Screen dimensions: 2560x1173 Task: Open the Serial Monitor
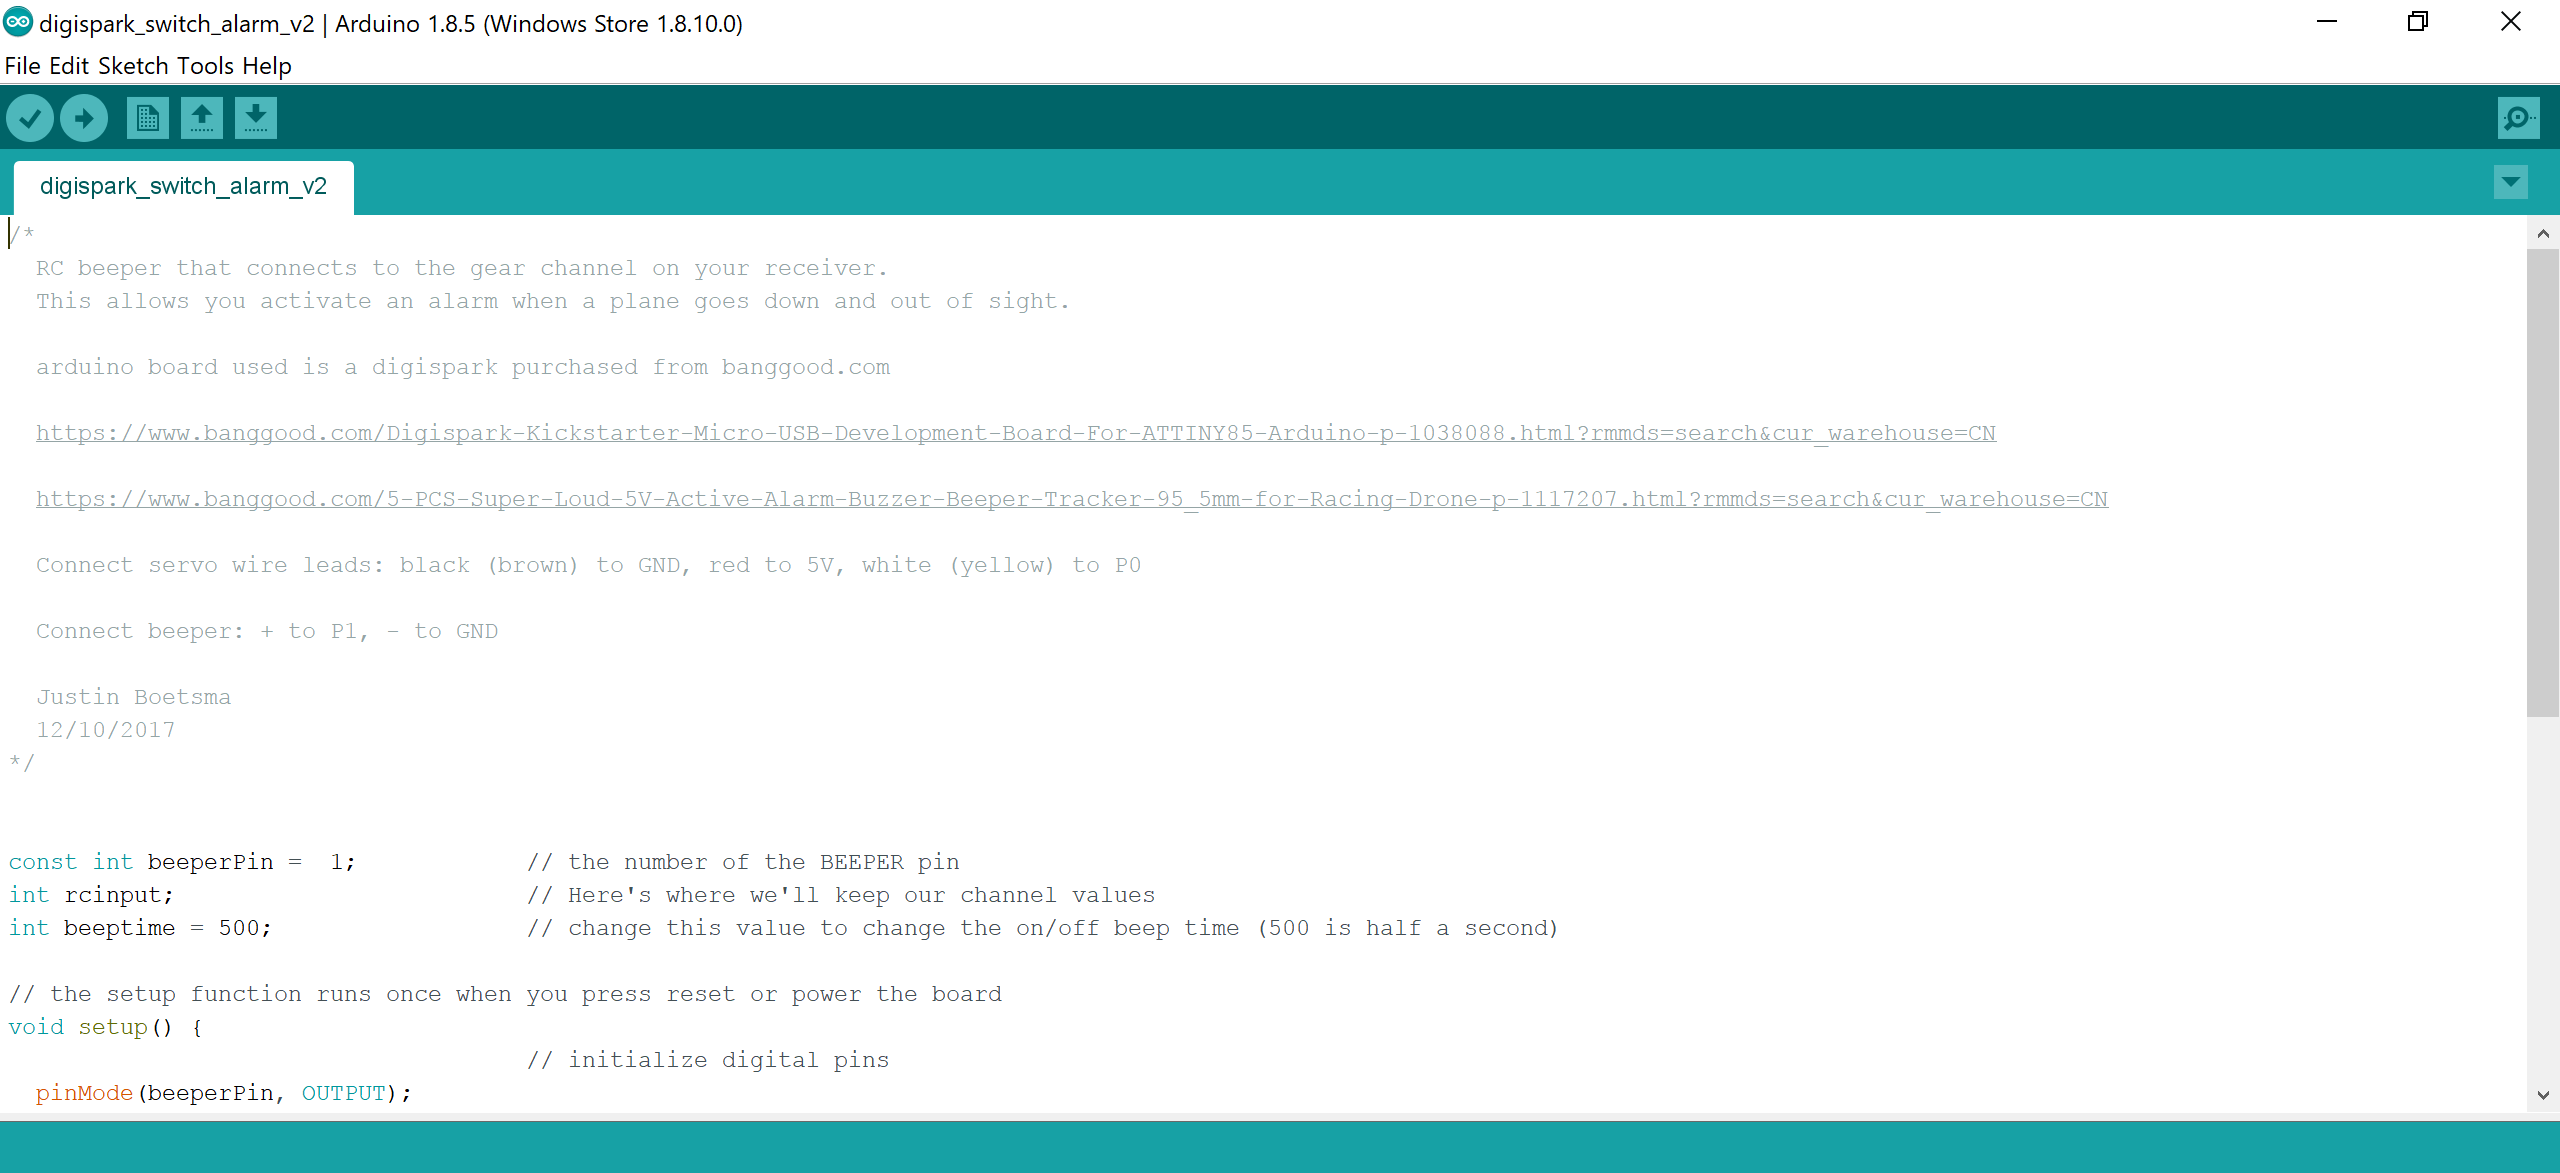tap(2518, 117)
